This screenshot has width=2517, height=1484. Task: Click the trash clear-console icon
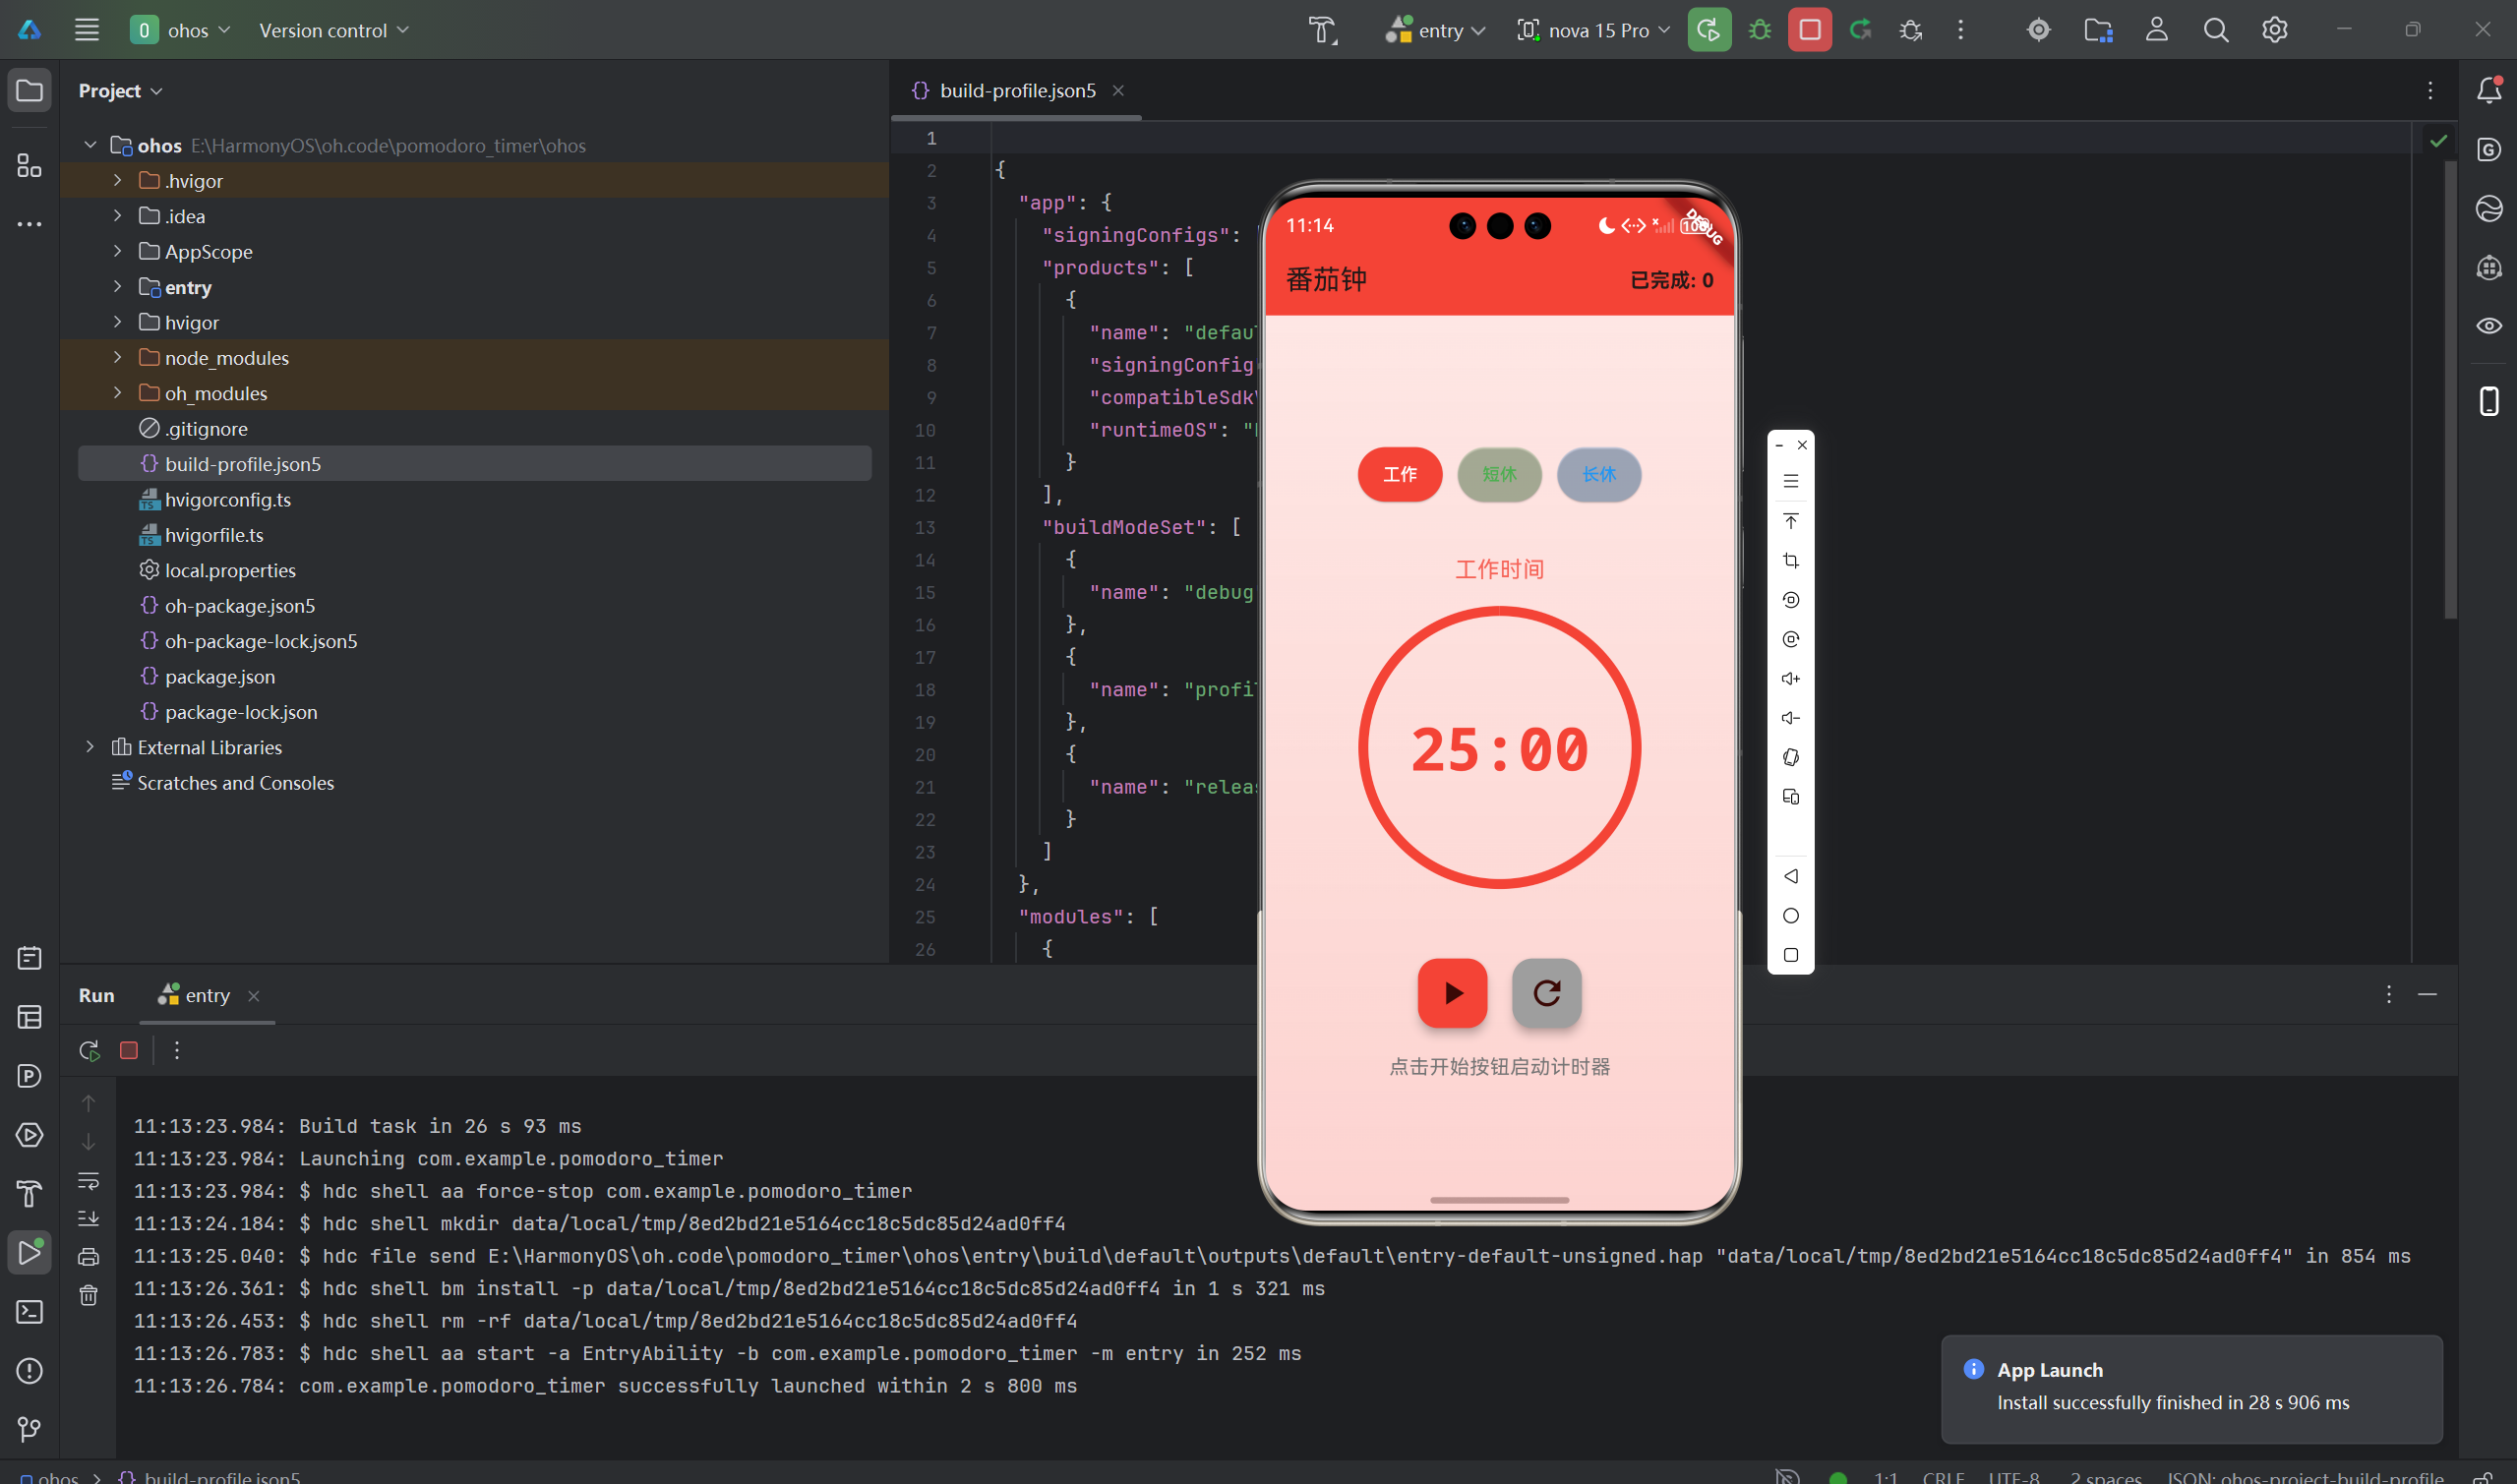click(89, 1295)
